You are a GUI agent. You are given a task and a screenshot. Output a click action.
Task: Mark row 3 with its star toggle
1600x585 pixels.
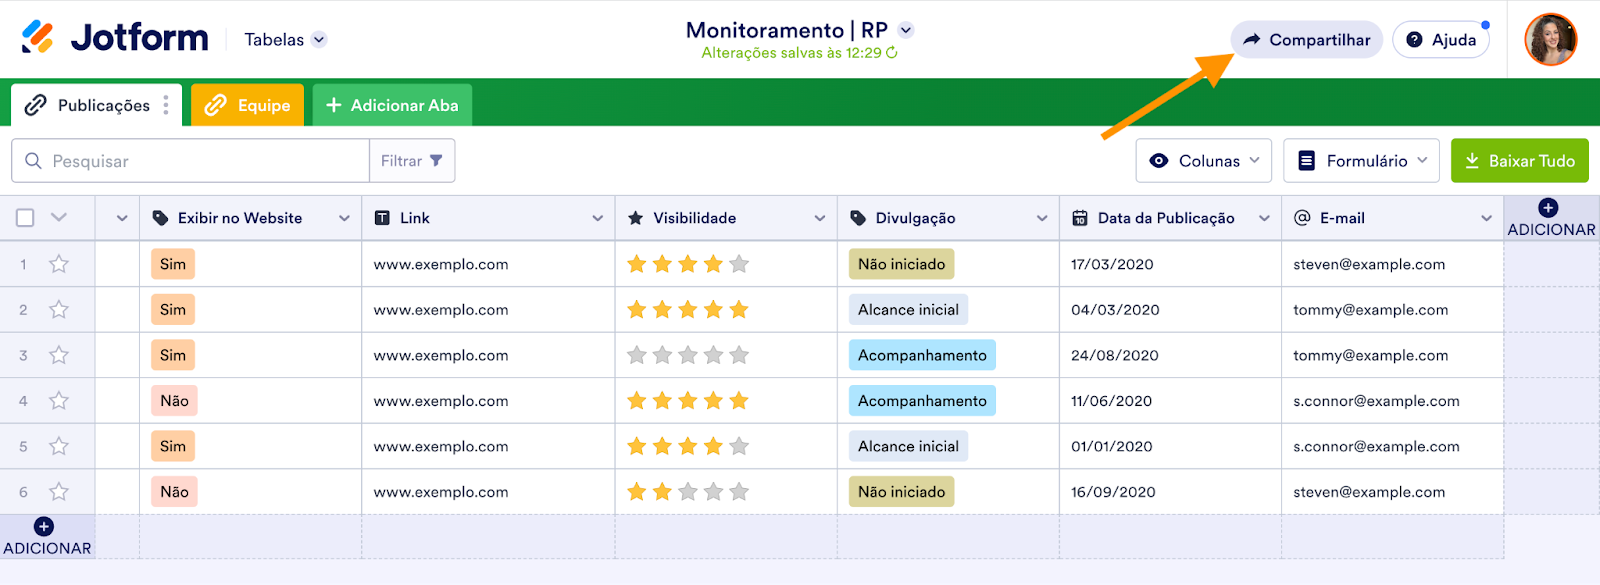point(59,355)
